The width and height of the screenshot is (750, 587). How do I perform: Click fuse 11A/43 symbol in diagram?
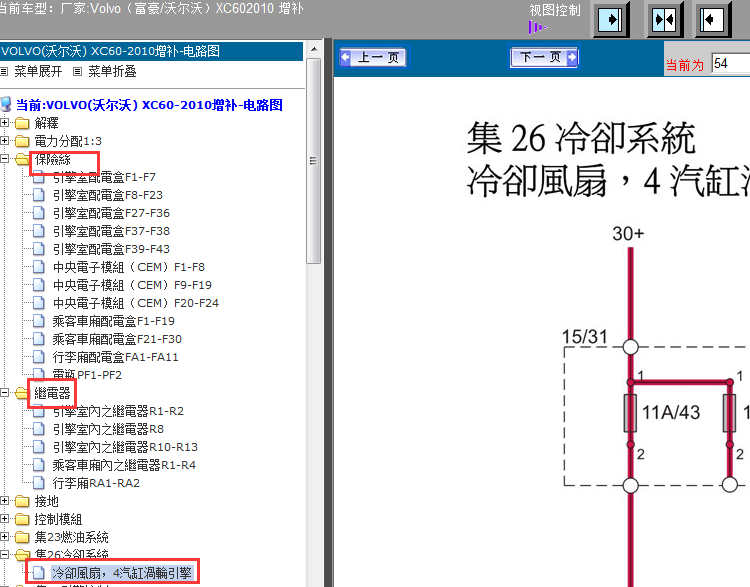pyautogui.click(x=630, y=413)
